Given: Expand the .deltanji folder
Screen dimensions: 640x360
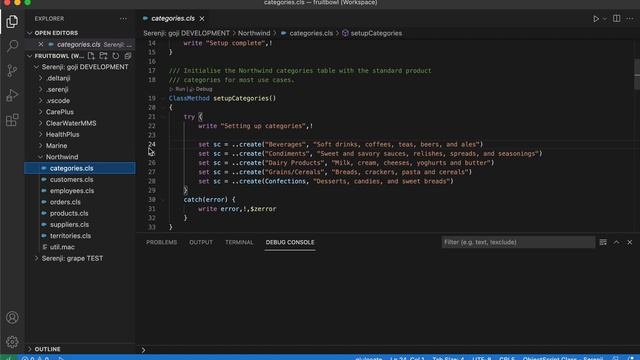Looking at the screenshot, I should (40, 78).
